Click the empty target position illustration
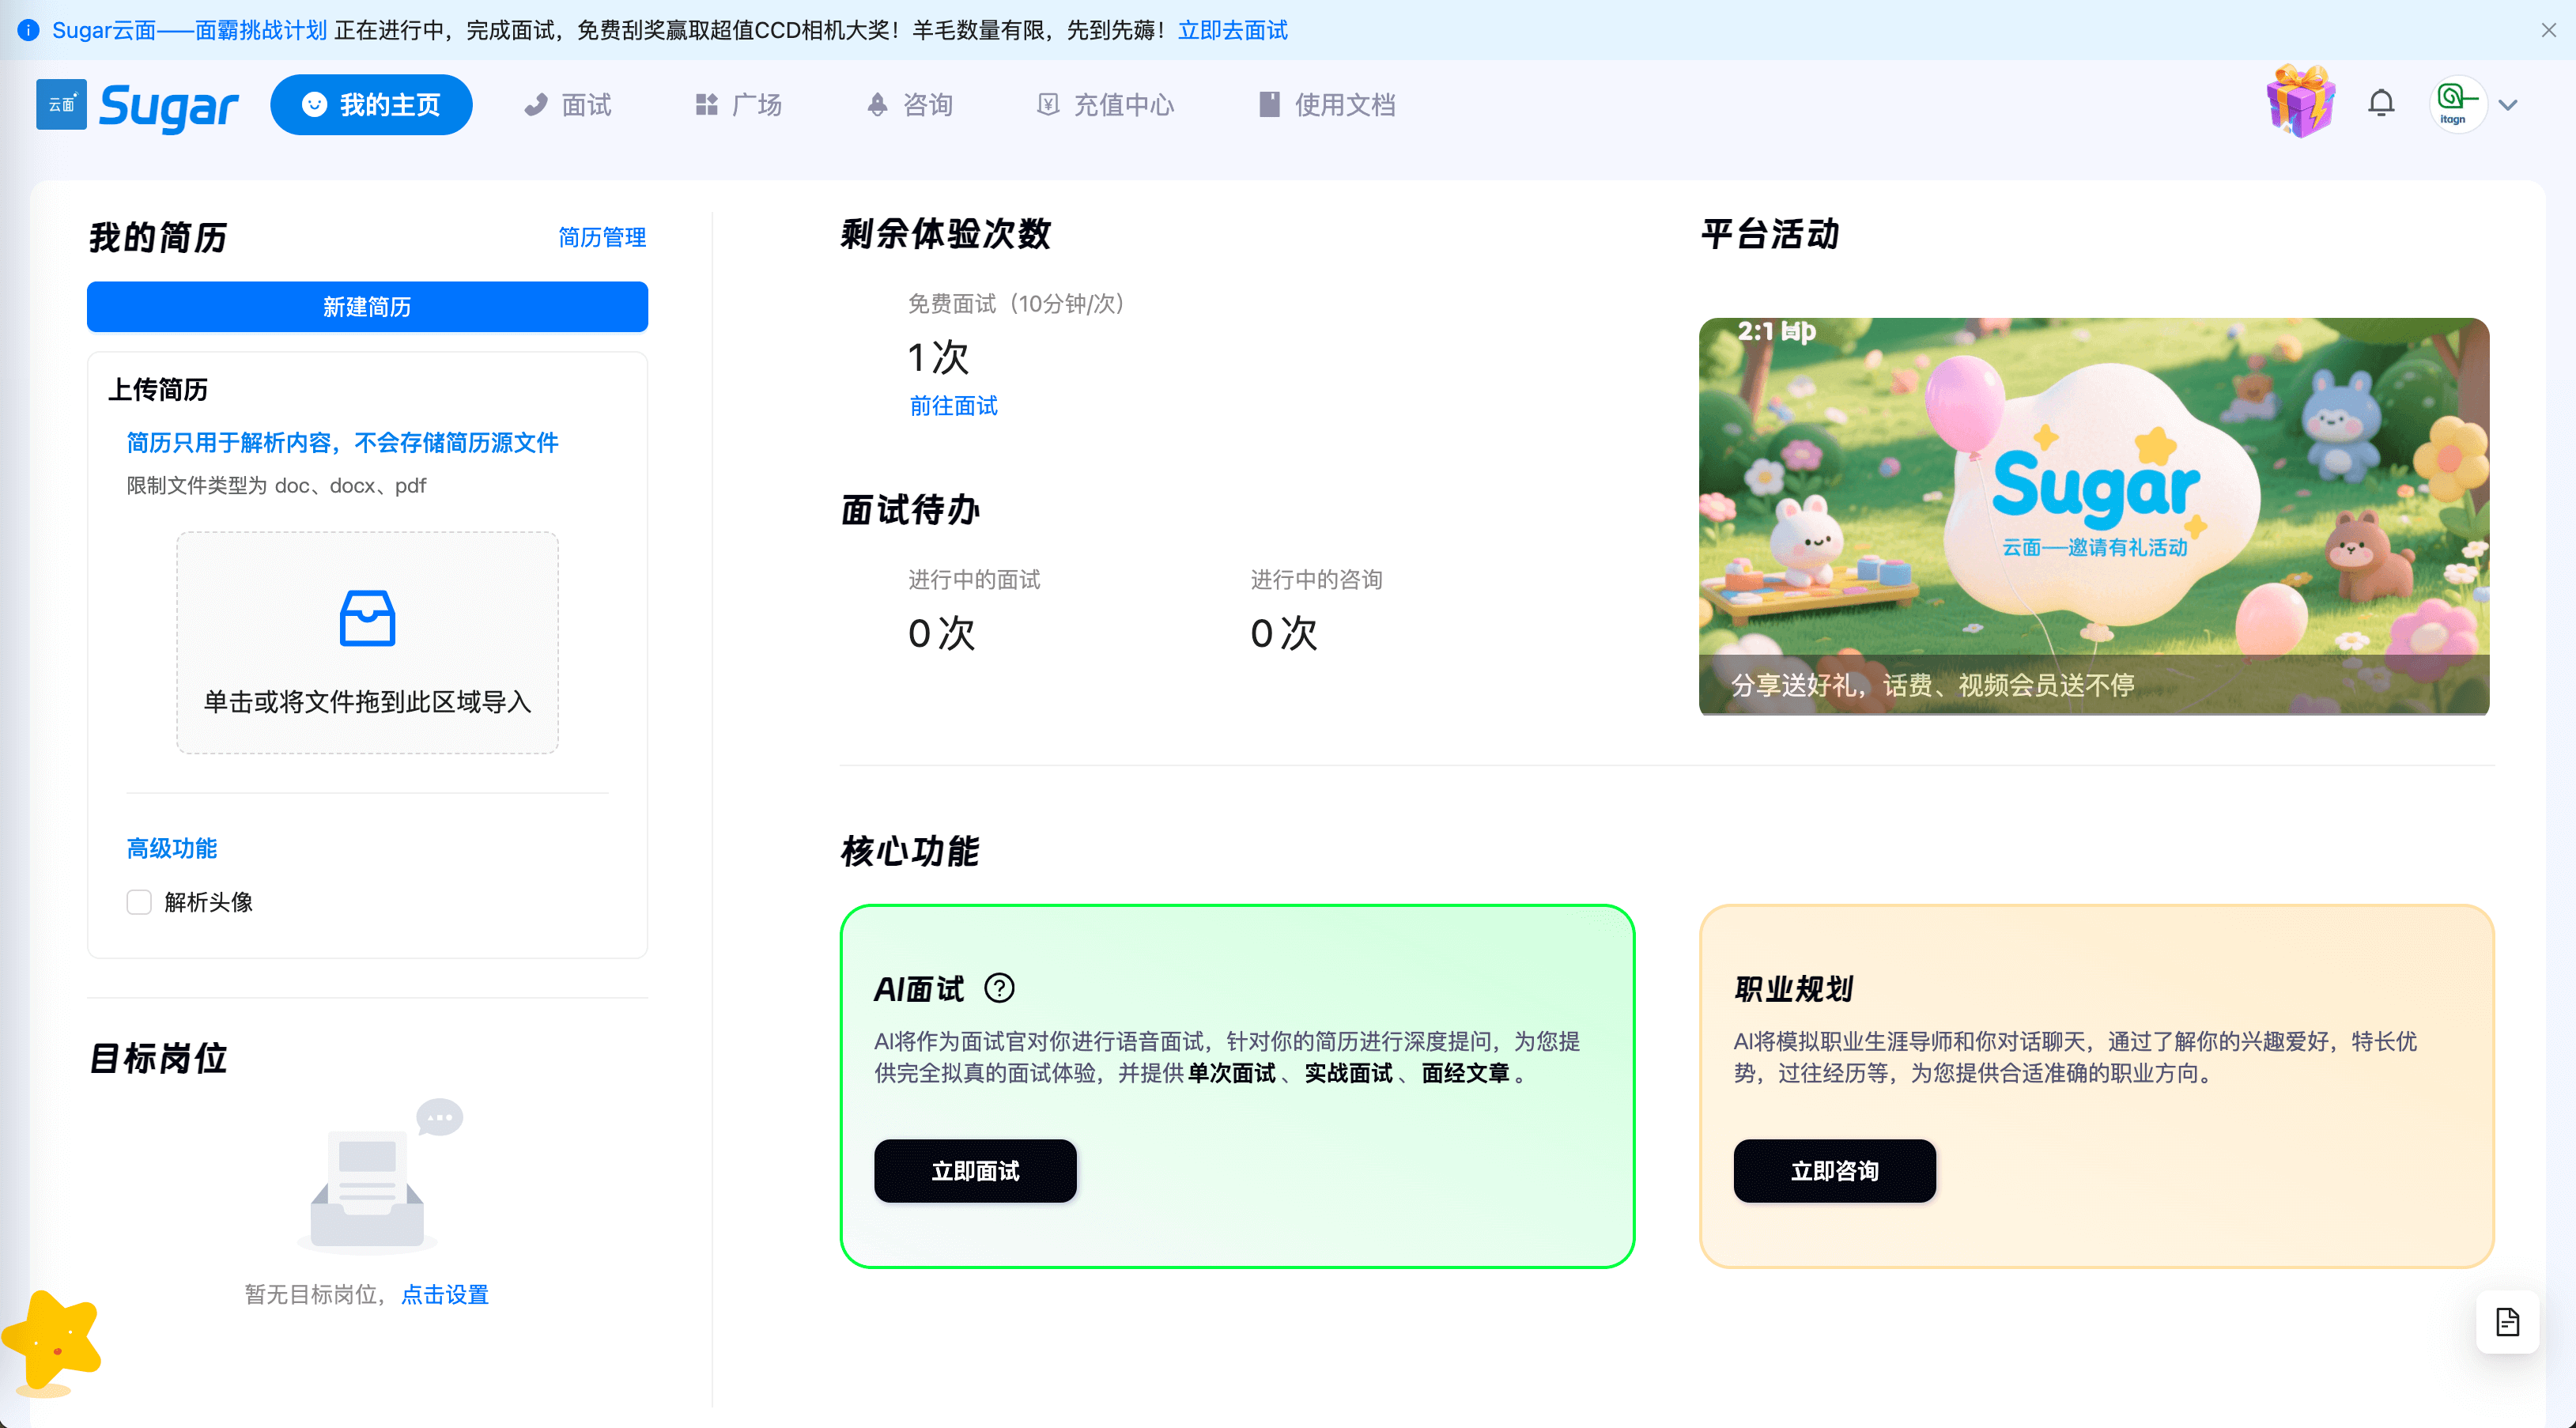This screenshot has height=1428, width=2576. [380, 1177]
